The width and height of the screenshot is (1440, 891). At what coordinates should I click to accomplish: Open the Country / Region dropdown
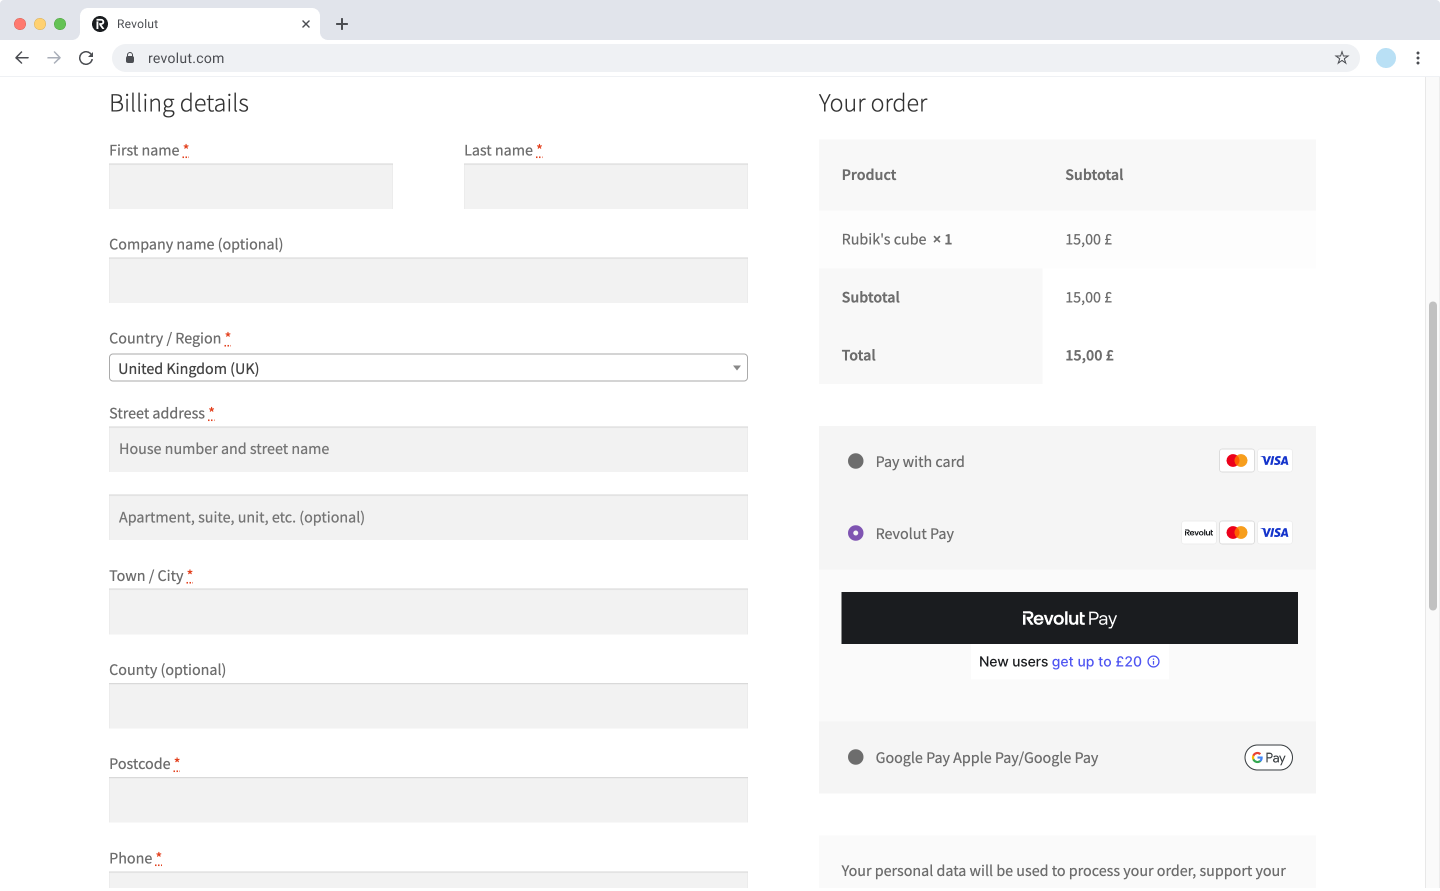[428, 368]
